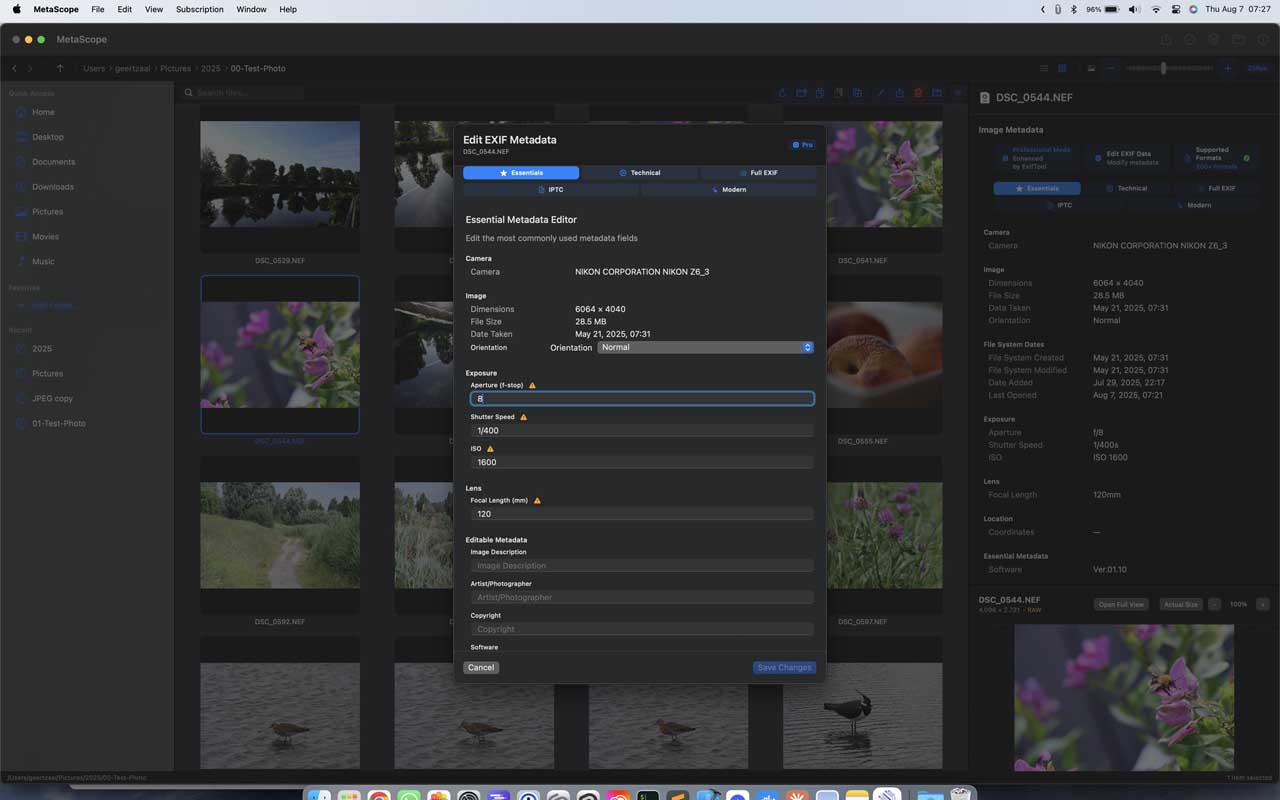
Task: Click the Search files field
Action: click(243, 93)
